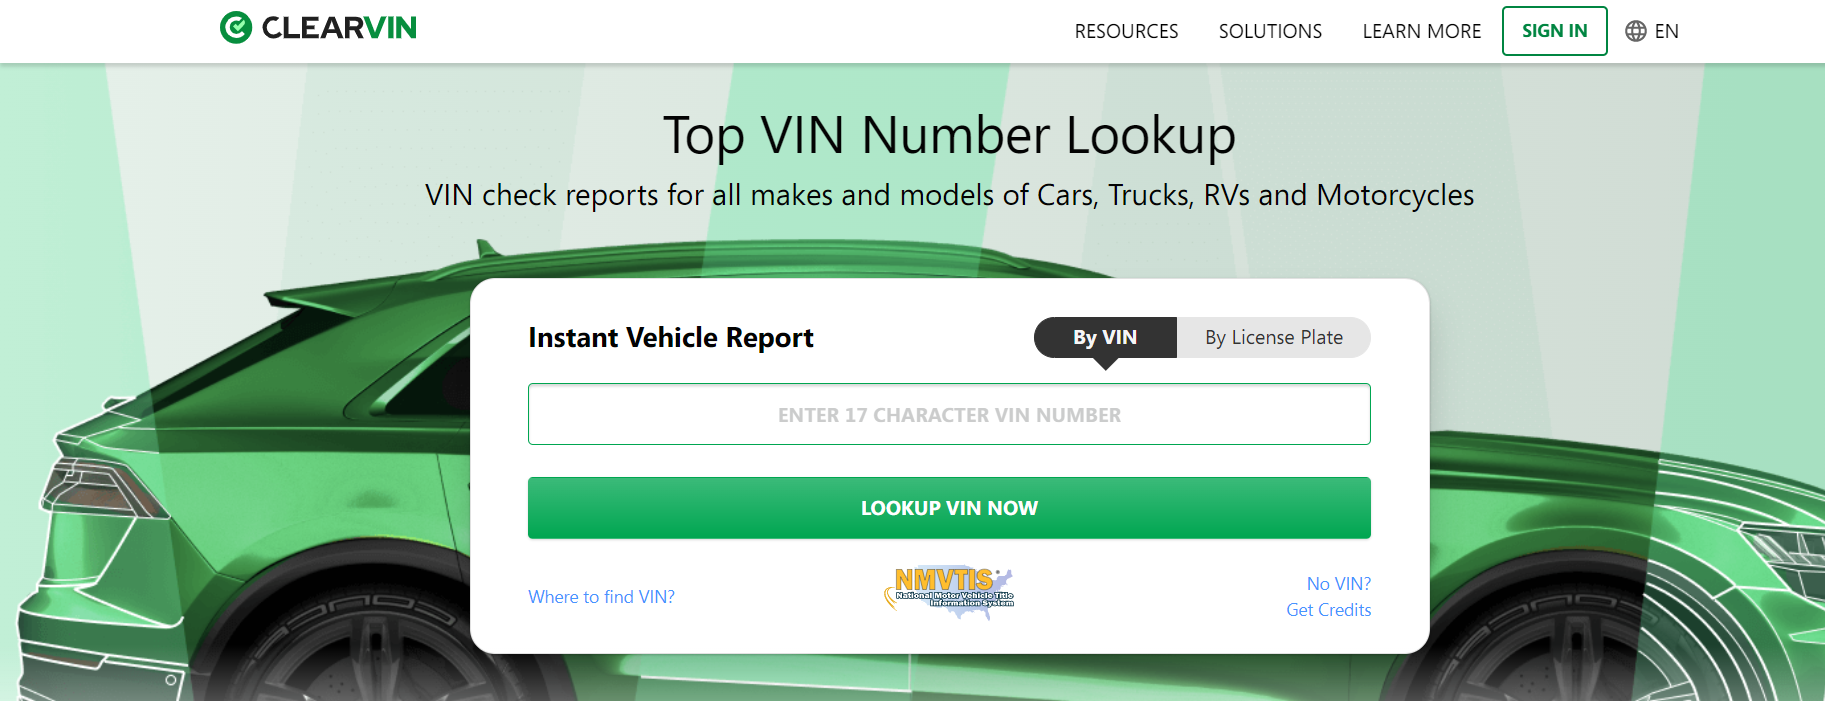Focus the 17 character VIN input field
This screenshot has height=701, width=1825.
(x=949, y=414)
